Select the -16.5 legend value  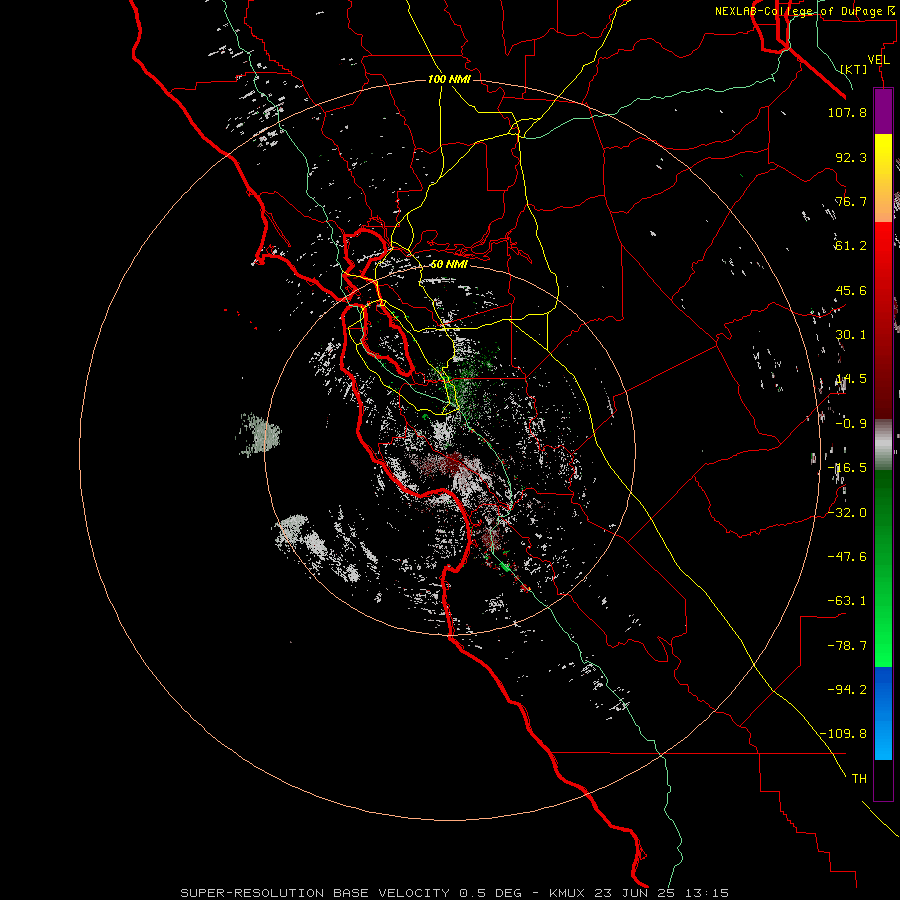pyautogui.click(x=847, y=468)
